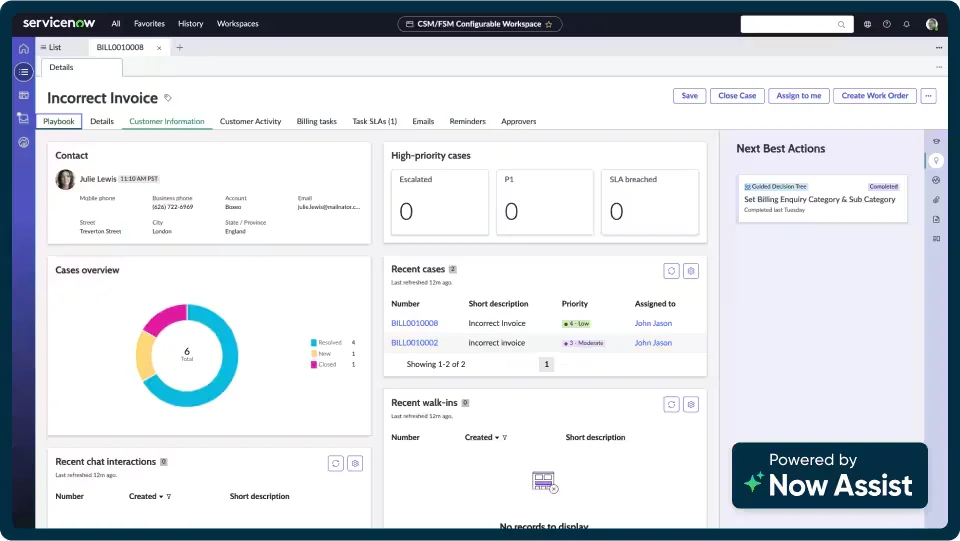960x541 pixels.
Task: Click the notifications bell icon
Action: [x=906, y=24]
